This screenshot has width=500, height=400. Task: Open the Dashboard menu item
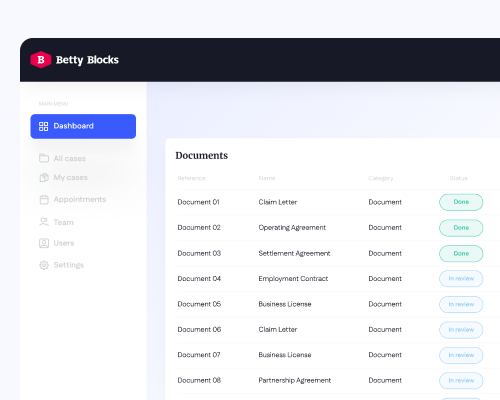click(x=83, y=126)
